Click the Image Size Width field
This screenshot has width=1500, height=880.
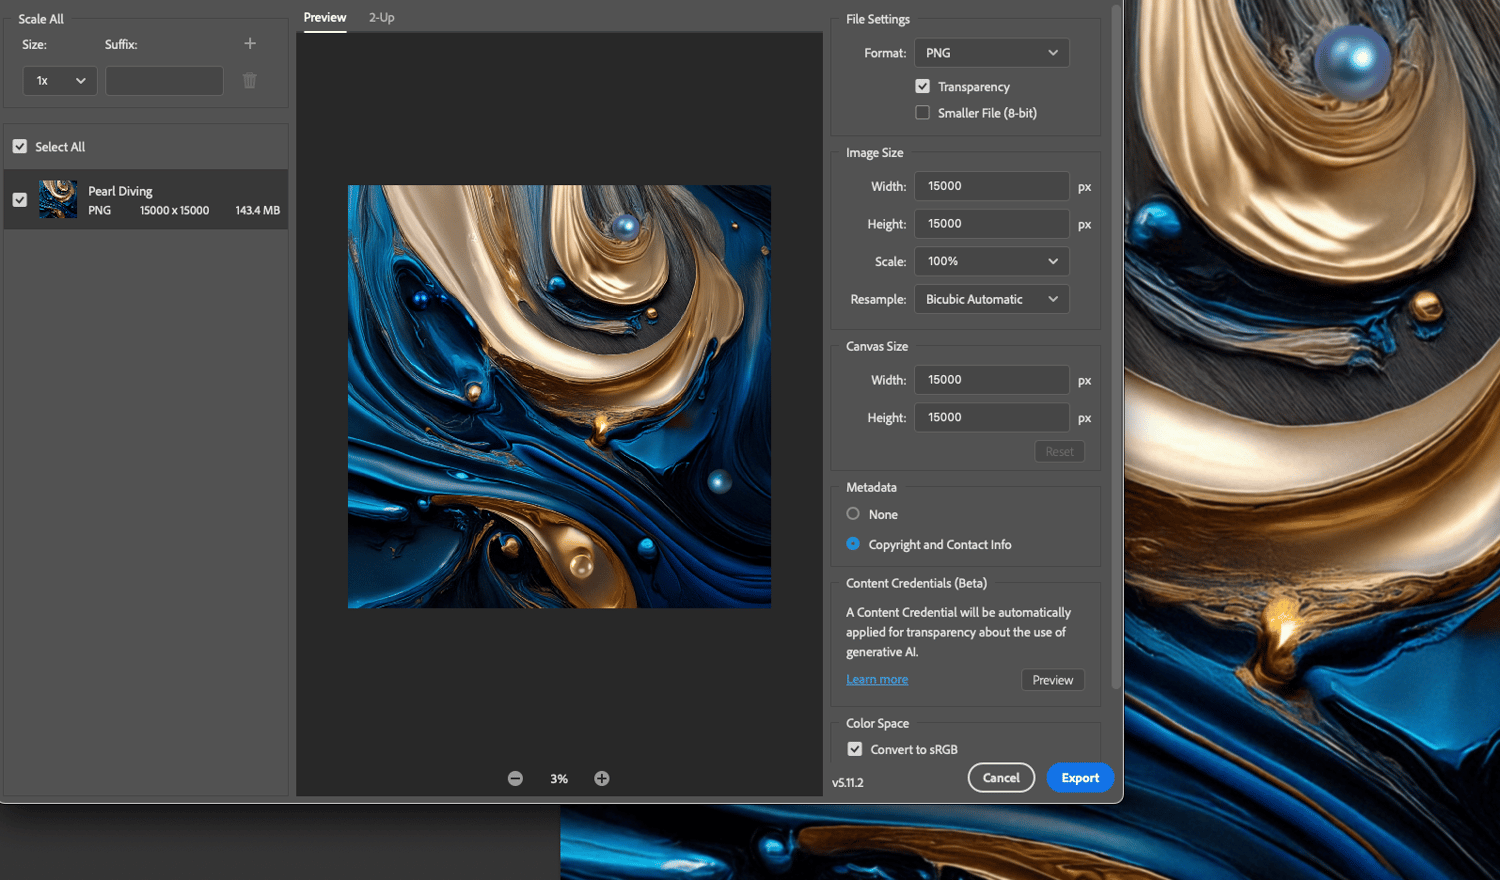(992, 186)
